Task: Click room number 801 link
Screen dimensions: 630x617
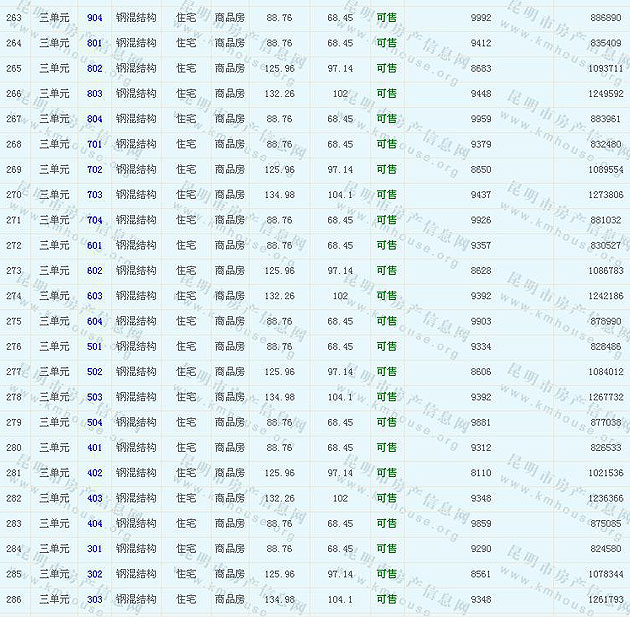Action: 94,43
